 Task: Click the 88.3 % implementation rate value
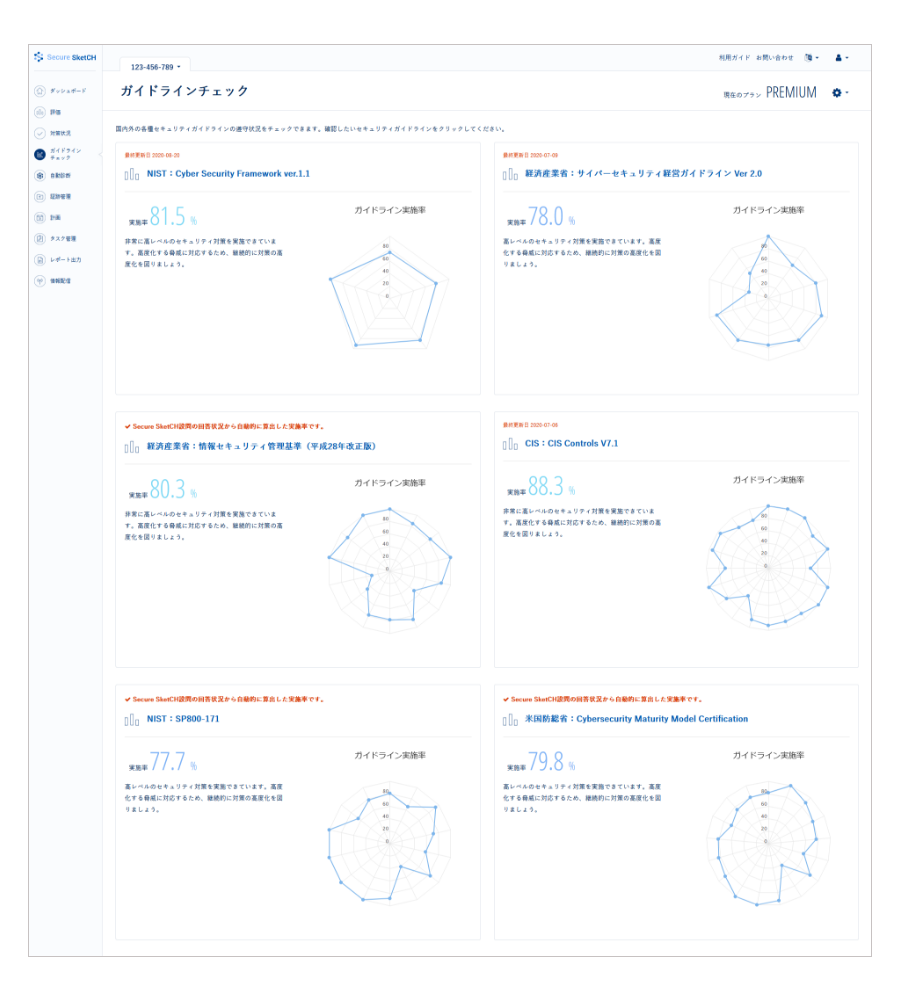(552, 487)
